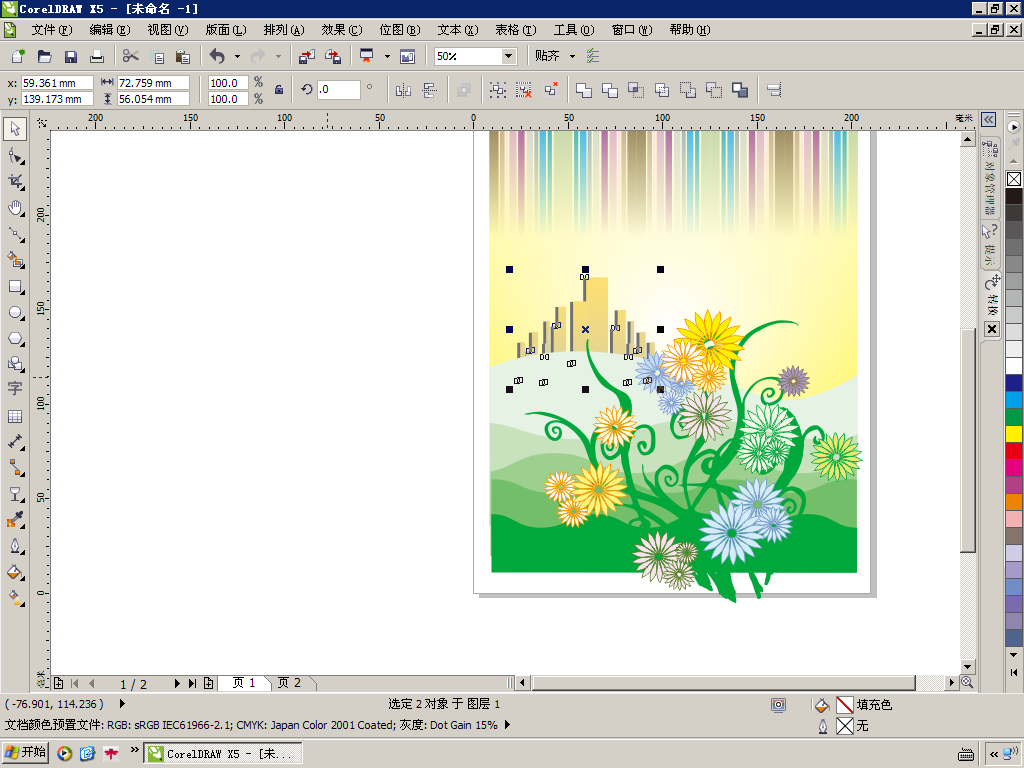Select the Rectangle tool
Viewport: 1024px width, 768px height.
pyautogui.click(x=15, y=286)
